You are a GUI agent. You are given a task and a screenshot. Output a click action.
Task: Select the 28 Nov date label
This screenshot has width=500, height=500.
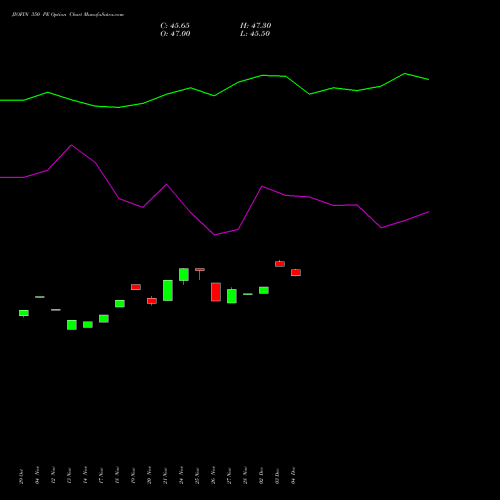pyautogui.click(x=245, y=475)
